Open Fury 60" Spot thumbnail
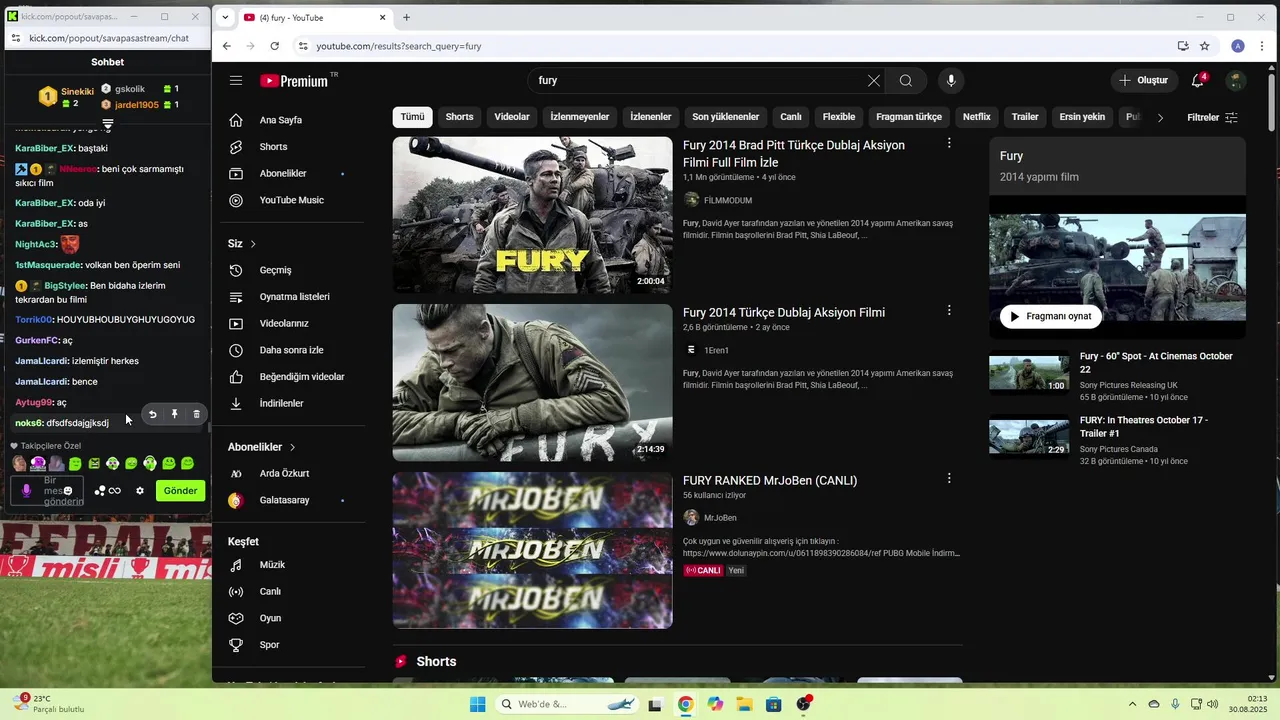Image resolution: width=1280 pixels, height=720 pixels. (x=1029, y=374)
